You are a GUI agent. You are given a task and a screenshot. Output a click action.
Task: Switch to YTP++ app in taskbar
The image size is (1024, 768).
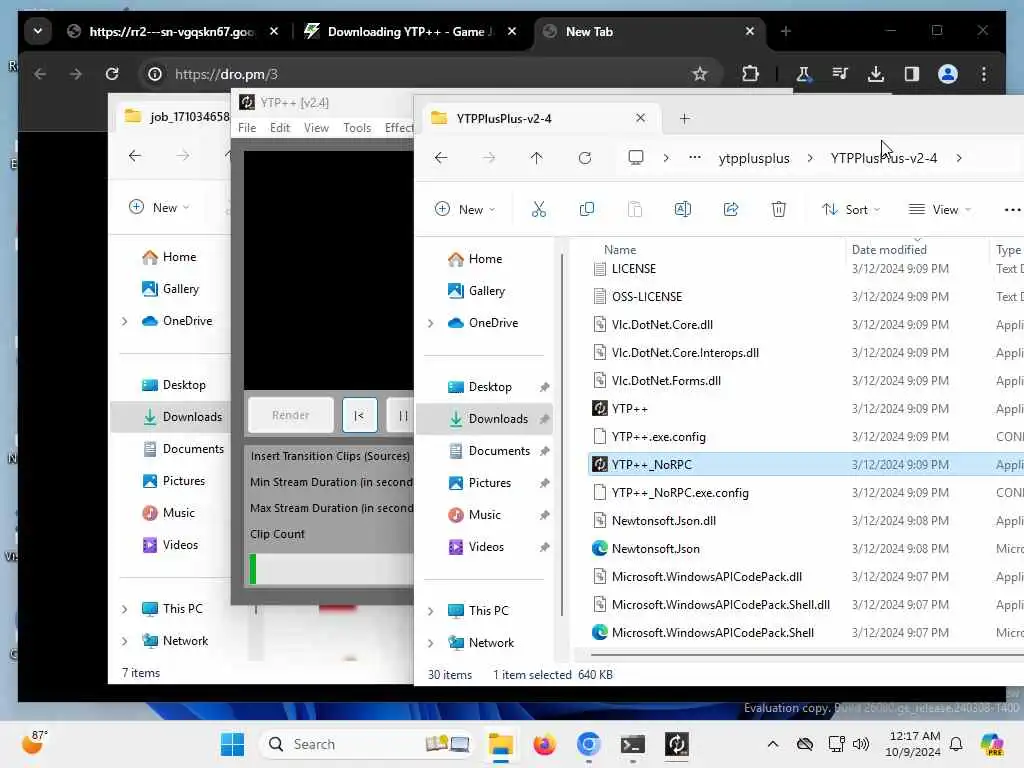(677, 744)
